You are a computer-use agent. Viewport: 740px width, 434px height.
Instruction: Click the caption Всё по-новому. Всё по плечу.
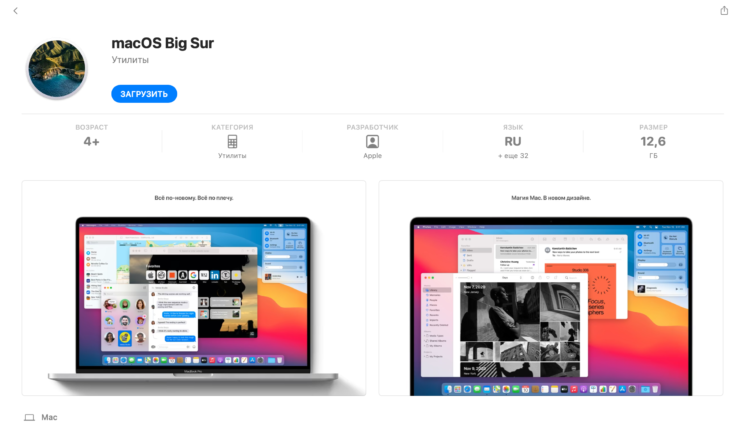194,198
